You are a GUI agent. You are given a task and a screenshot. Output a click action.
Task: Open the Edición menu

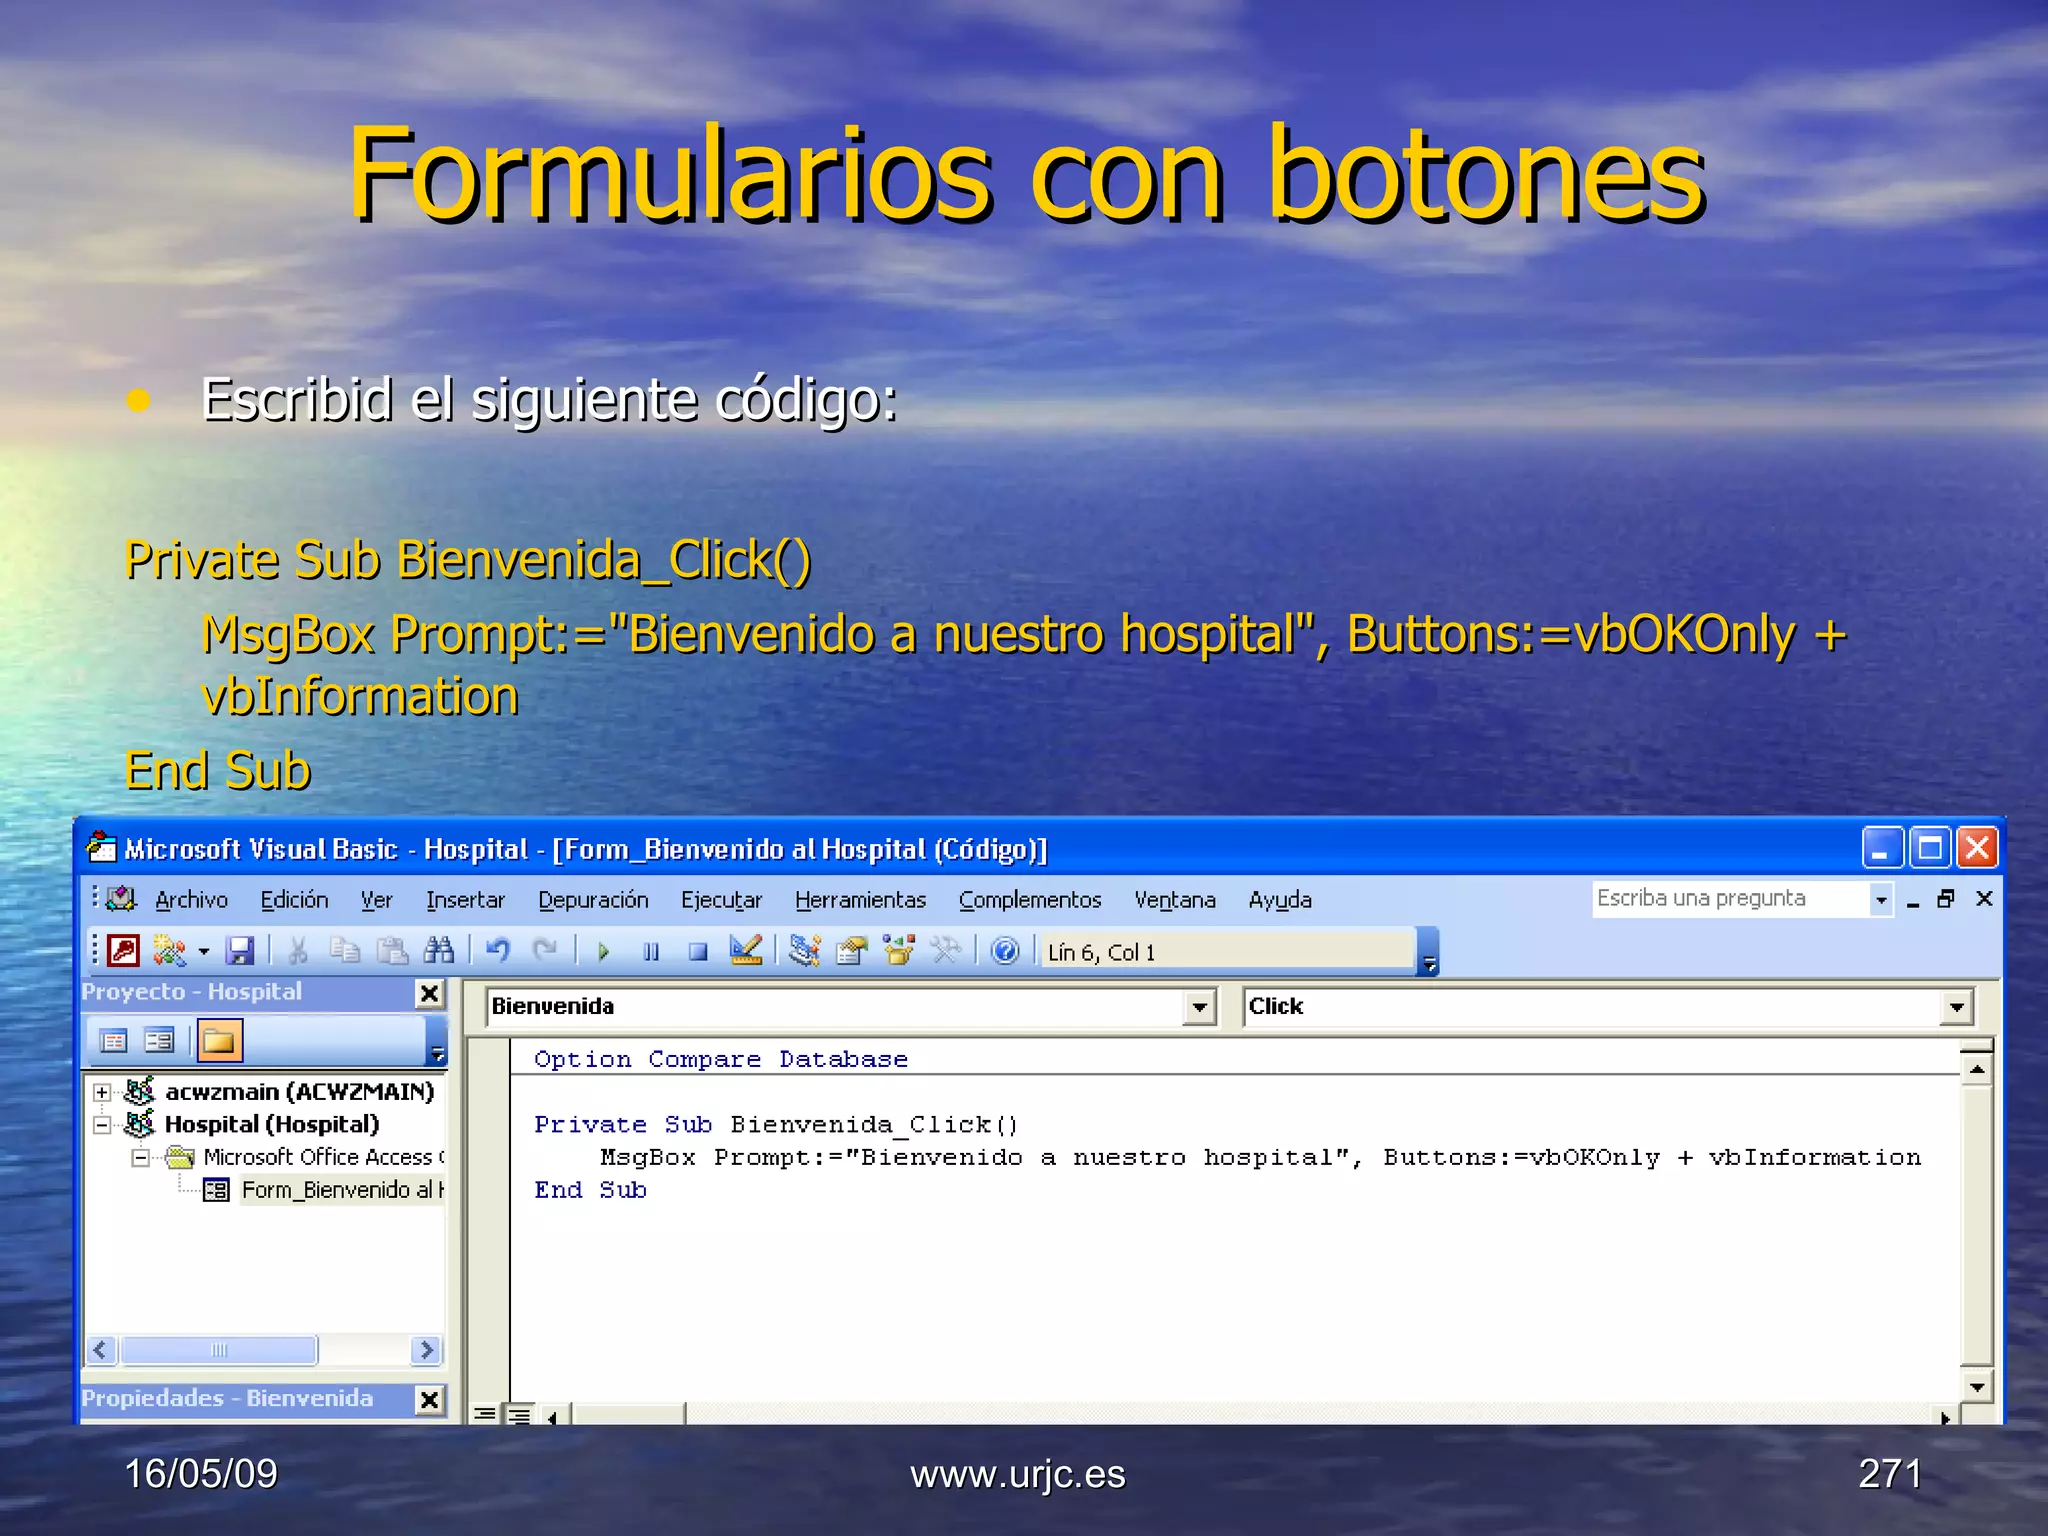click(294, 900)
